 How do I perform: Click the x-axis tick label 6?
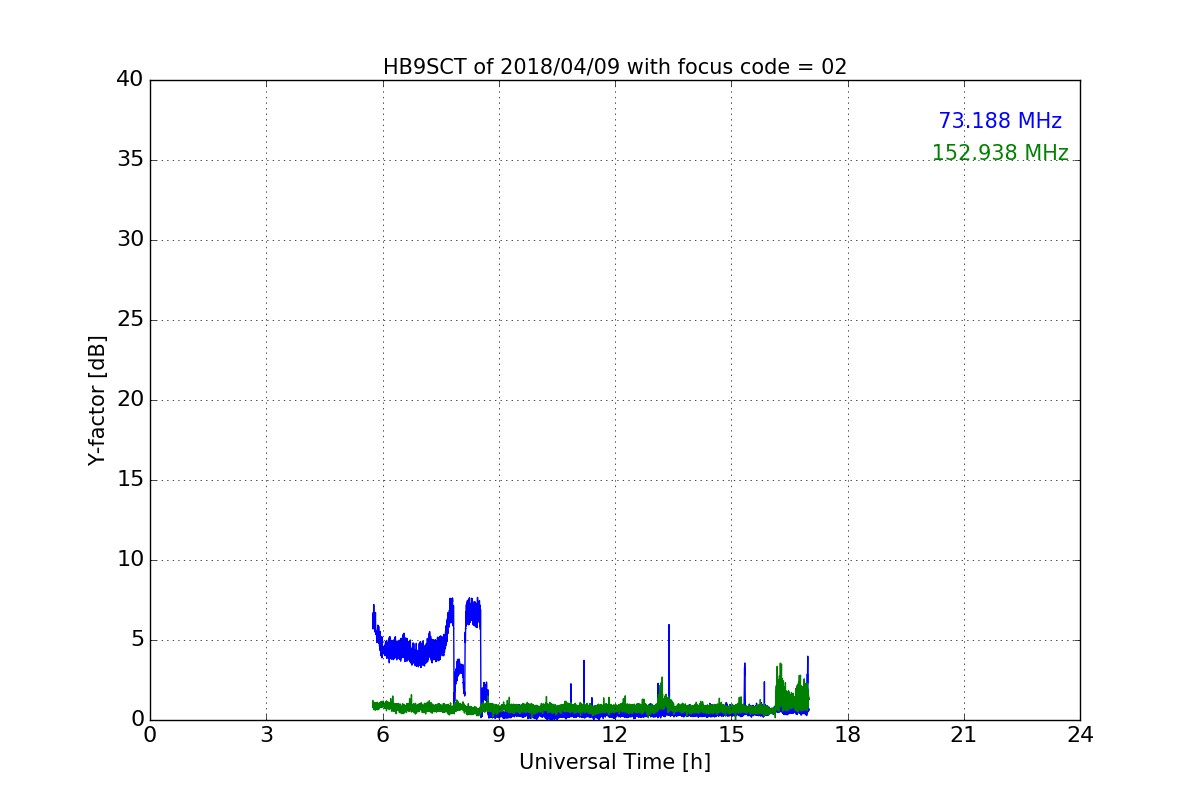(383, 734)
